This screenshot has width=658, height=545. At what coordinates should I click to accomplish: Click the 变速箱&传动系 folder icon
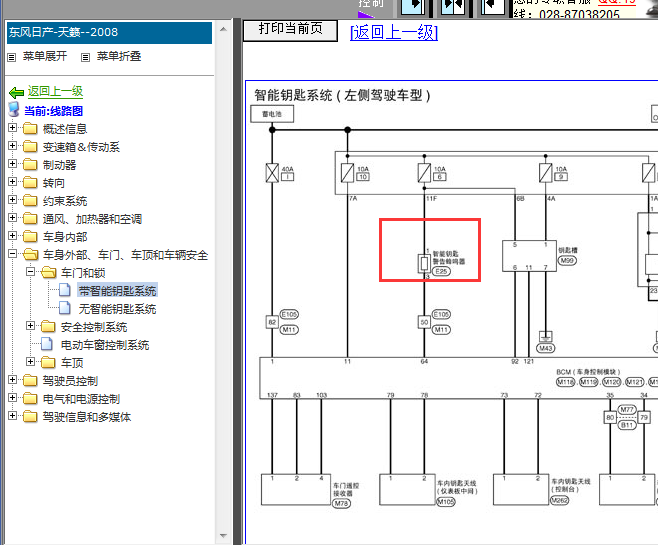click(x=30, y=146)
